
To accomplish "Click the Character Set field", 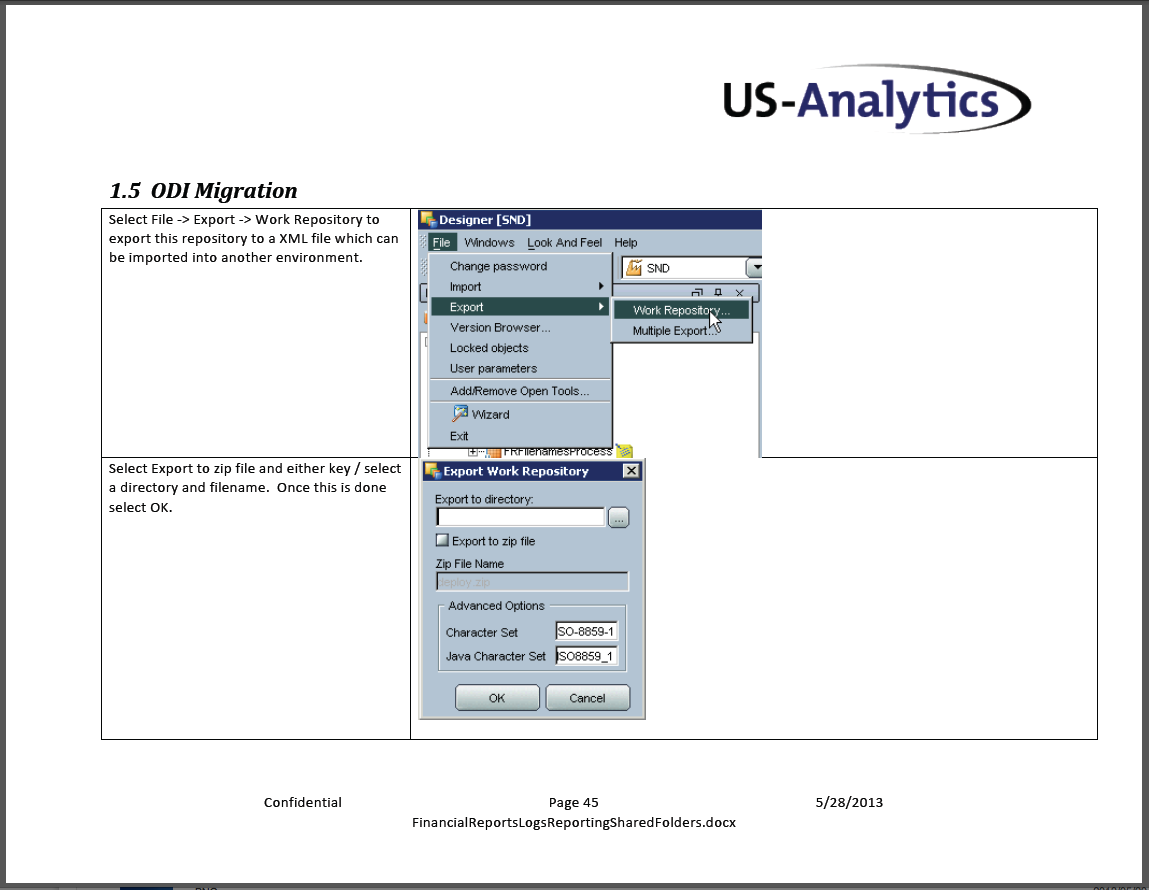I will point(586,631).
